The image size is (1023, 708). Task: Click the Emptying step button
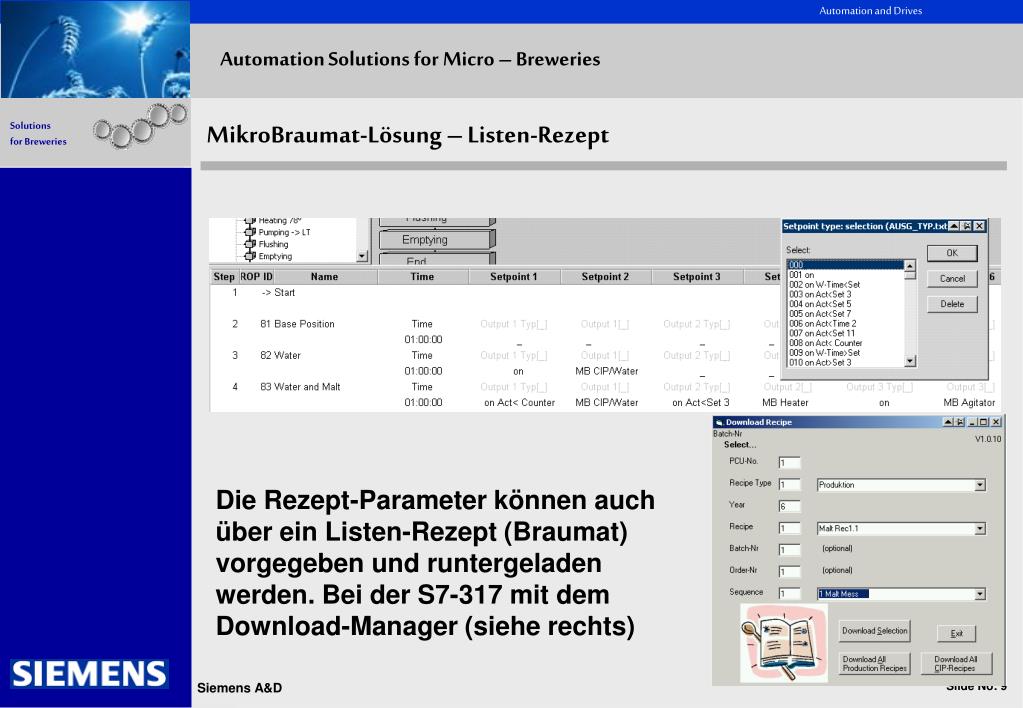pyautogui.click(x=435, y=239)
